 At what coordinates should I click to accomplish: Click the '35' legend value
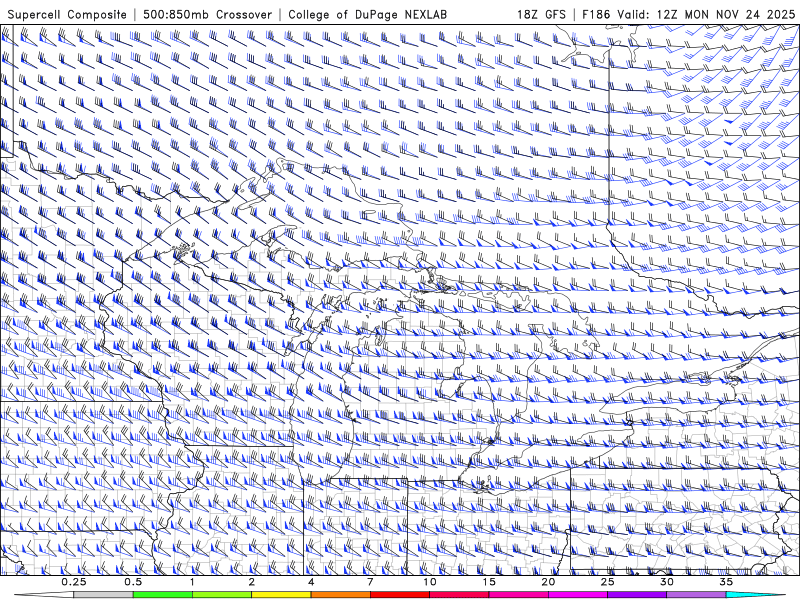pos(726,582)
